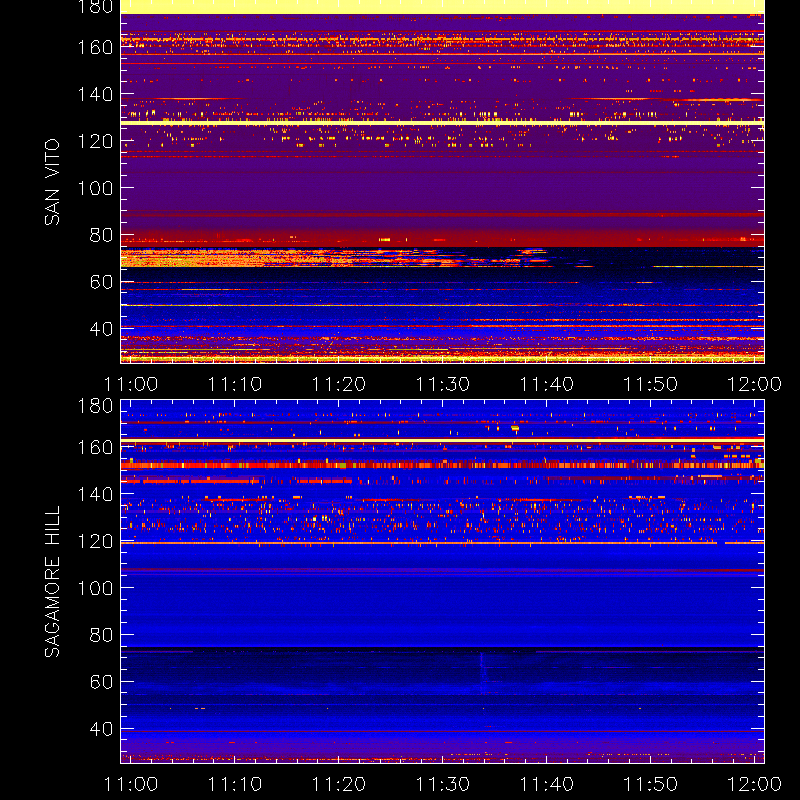Click the red-orange interference band near 152 in SAGAMORE HILL
This screenshot has height=800, width=800.
pos(442,465)
